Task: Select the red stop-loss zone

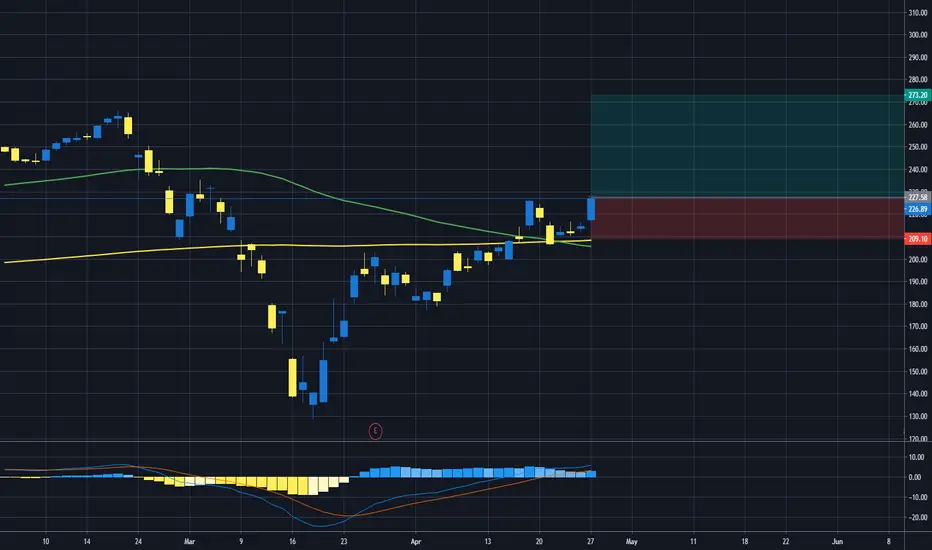Action: [x=747, y=218]
